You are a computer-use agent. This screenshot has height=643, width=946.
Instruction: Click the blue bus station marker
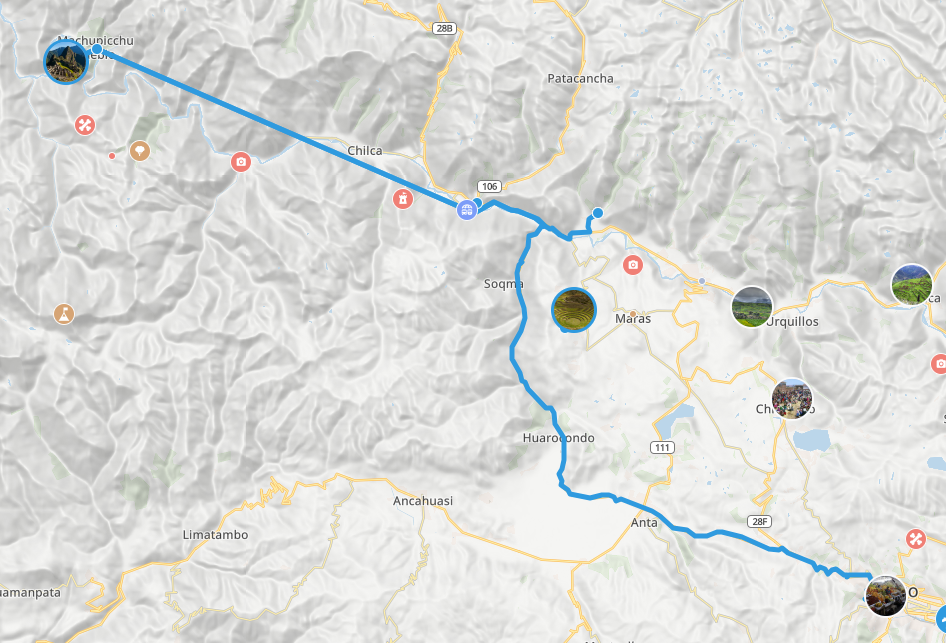pyautogui.click(x=466, y=210)
